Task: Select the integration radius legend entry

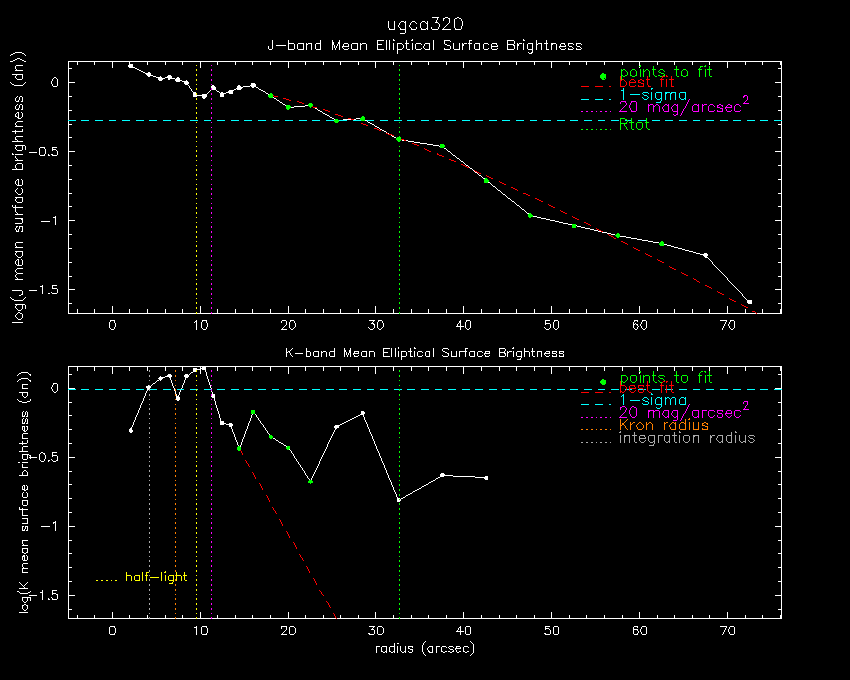Action: pos(687,438)
